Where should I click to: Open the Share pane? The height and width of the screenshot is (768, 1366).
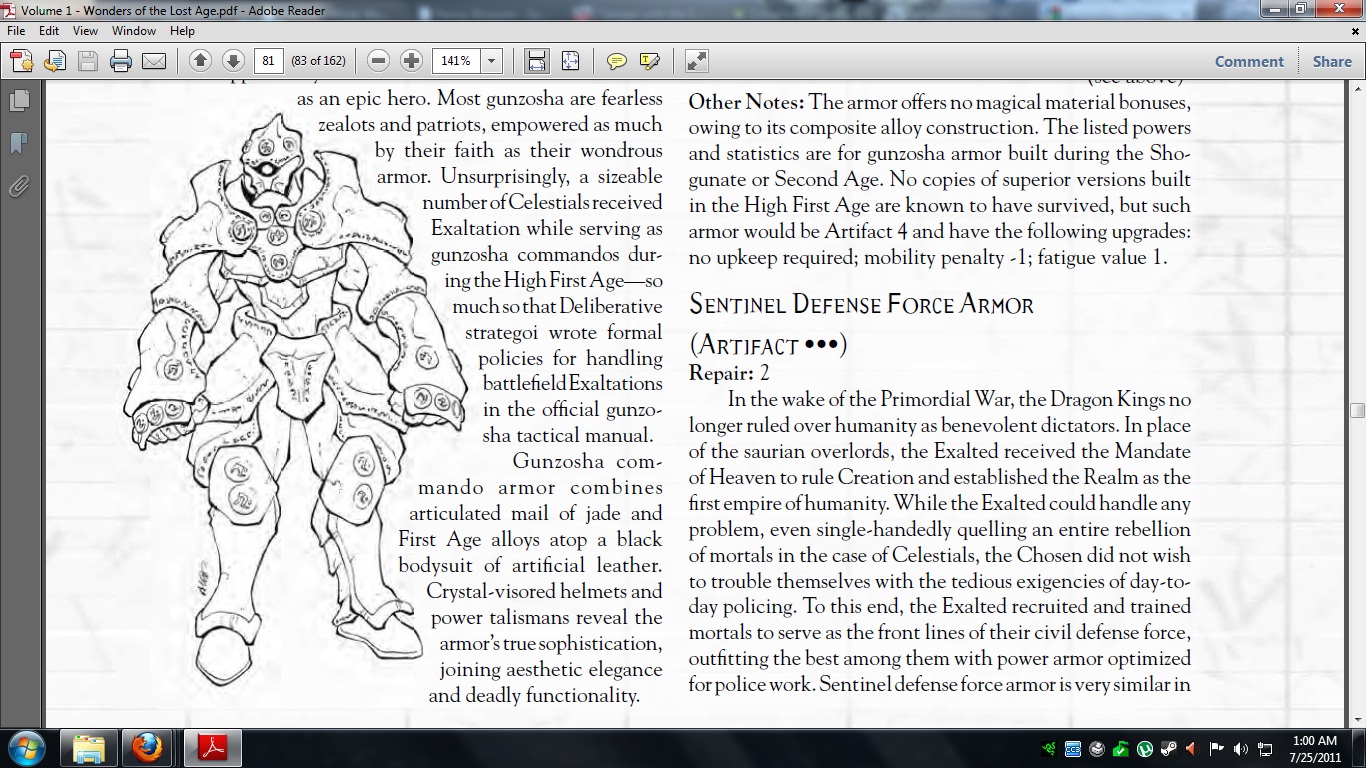tap(1332, 61)
